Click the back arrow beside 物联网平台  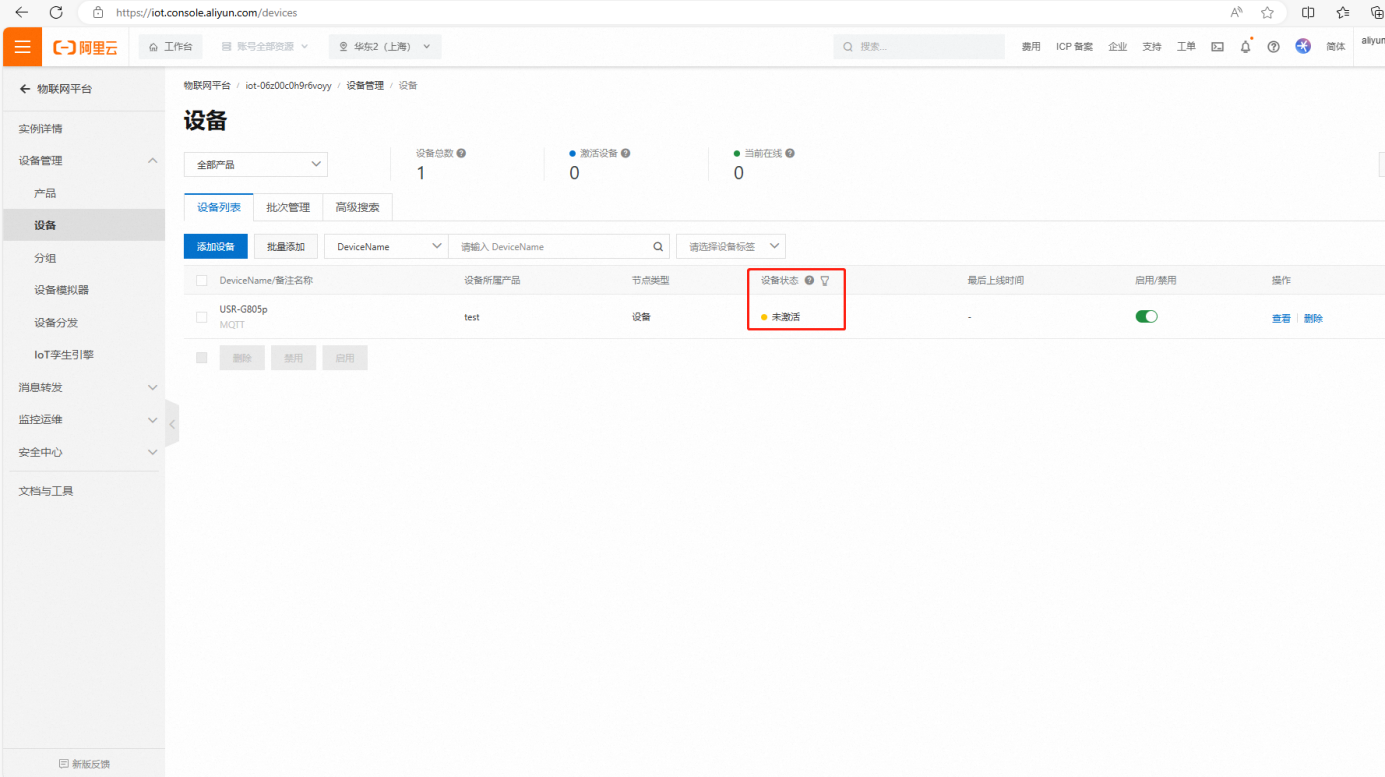(25, 89)
